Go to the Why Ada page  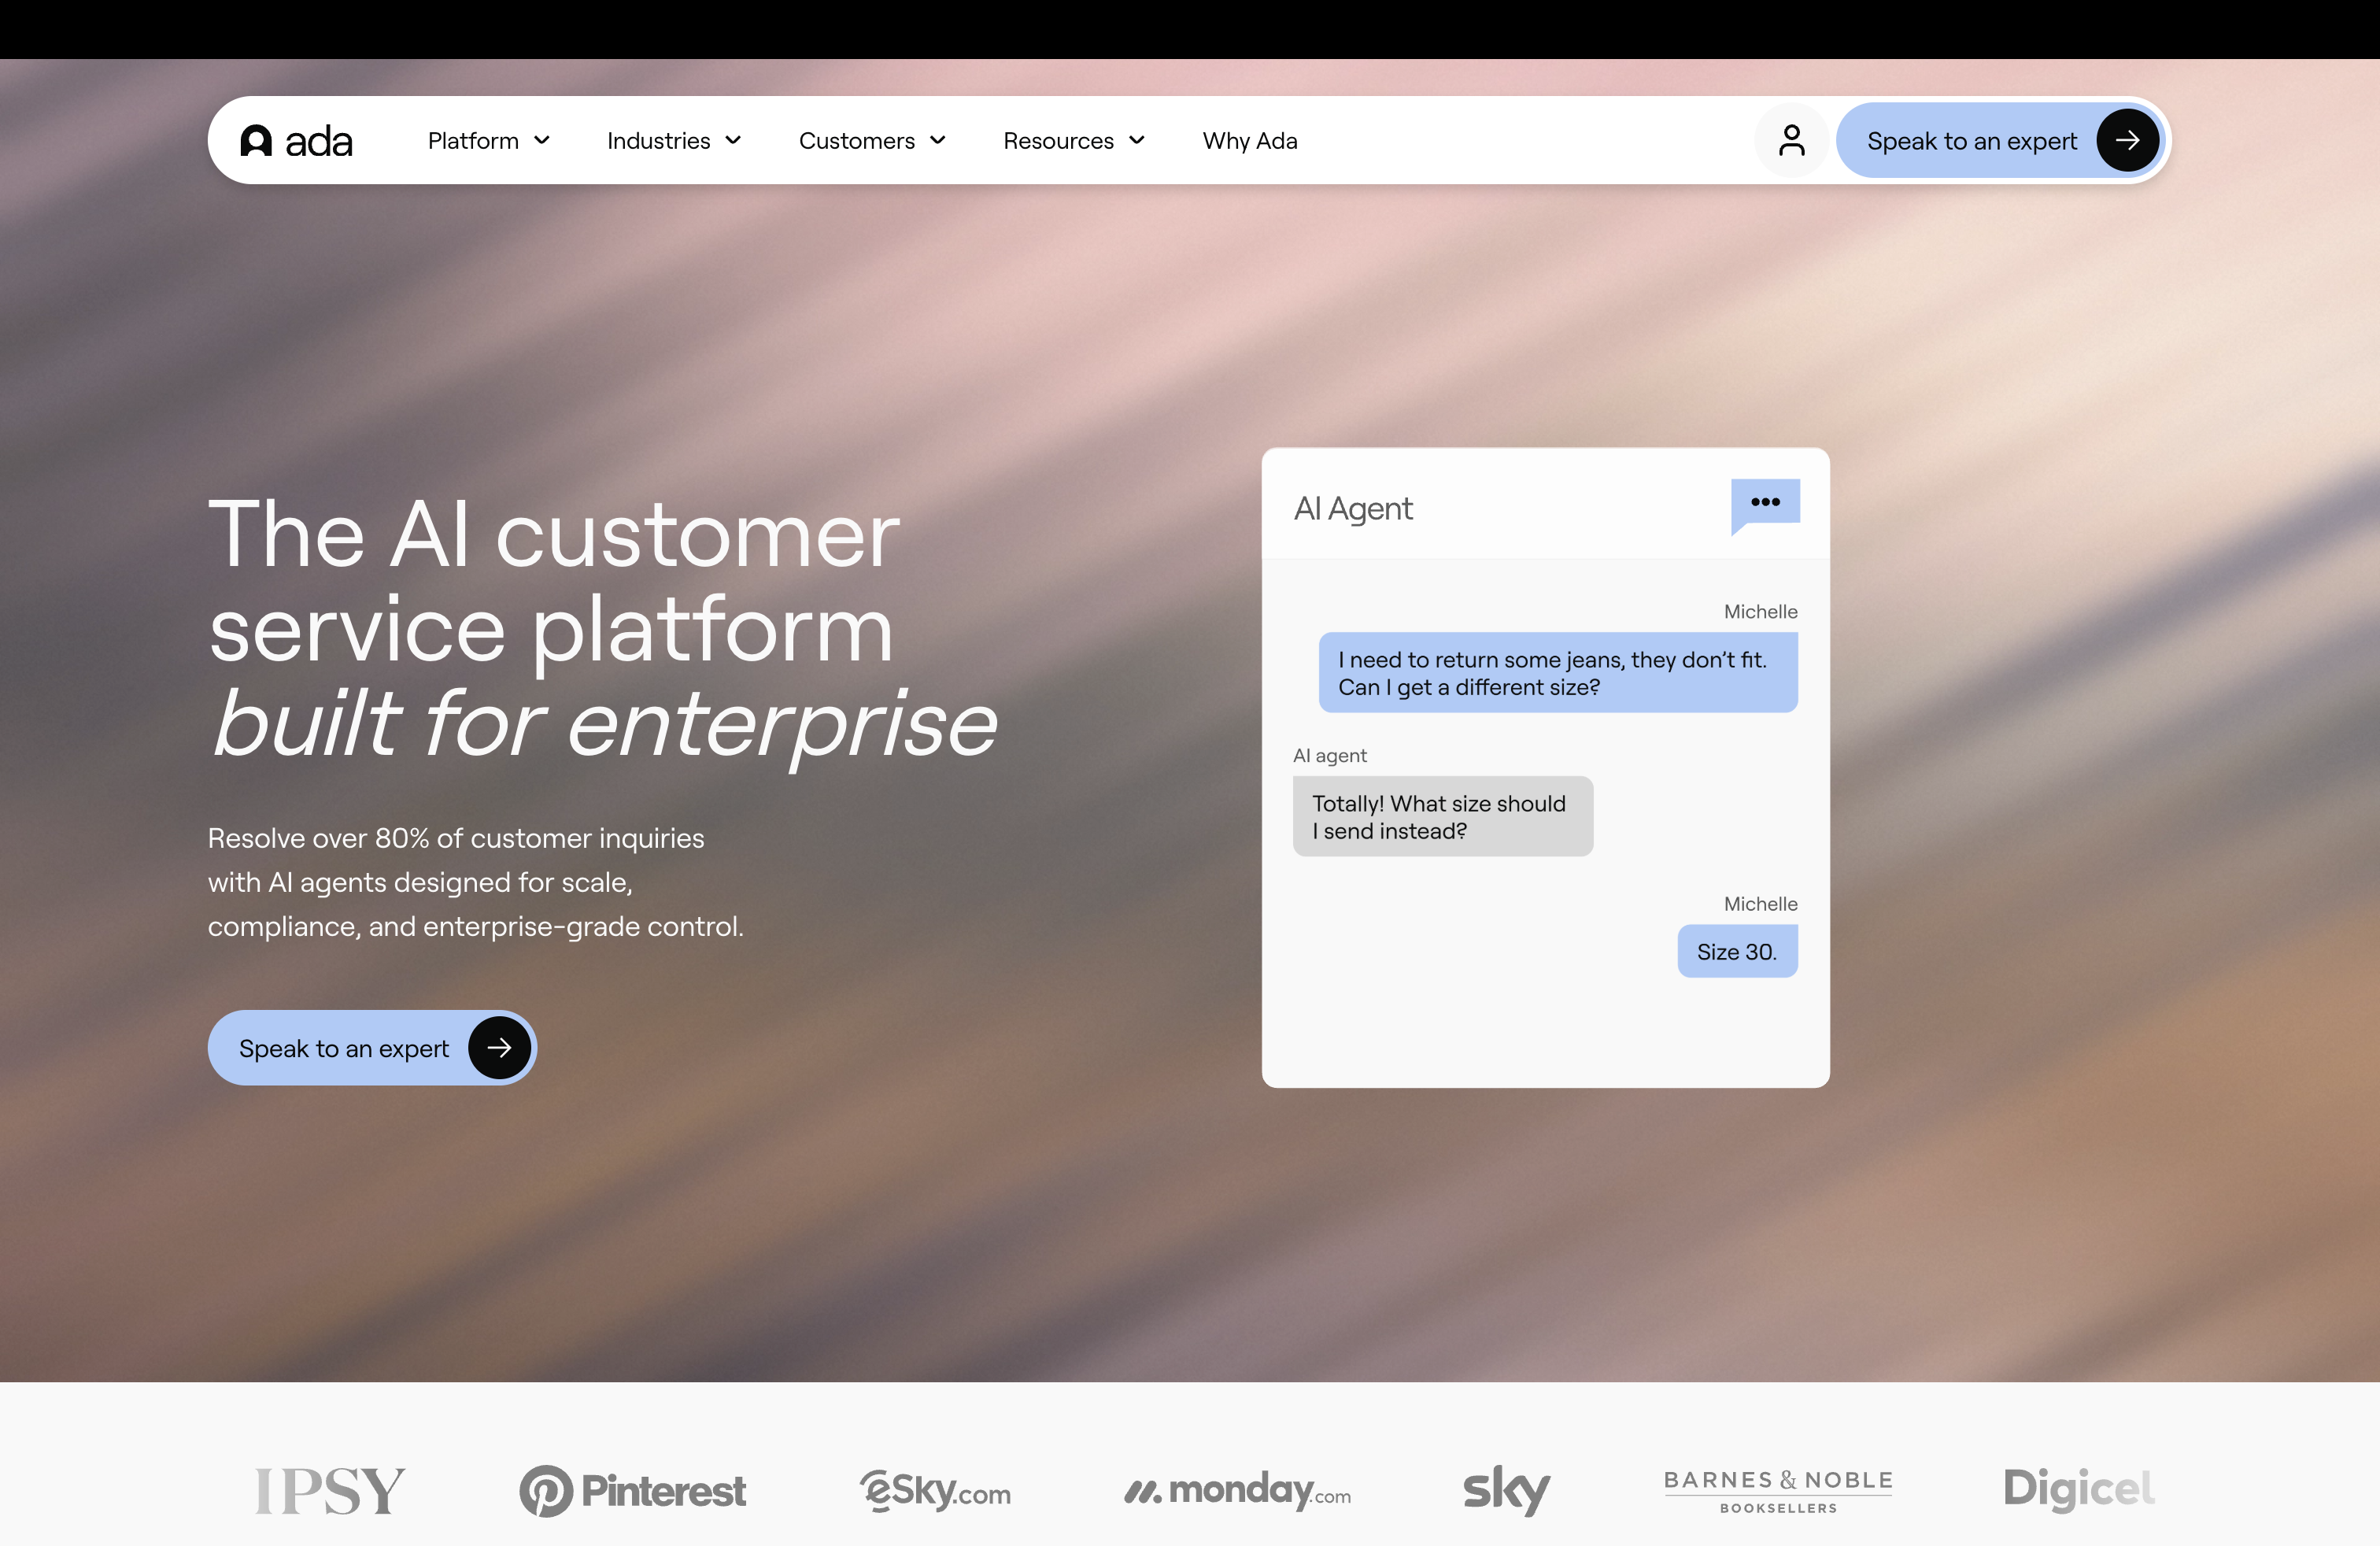[x=1249, y=141]
